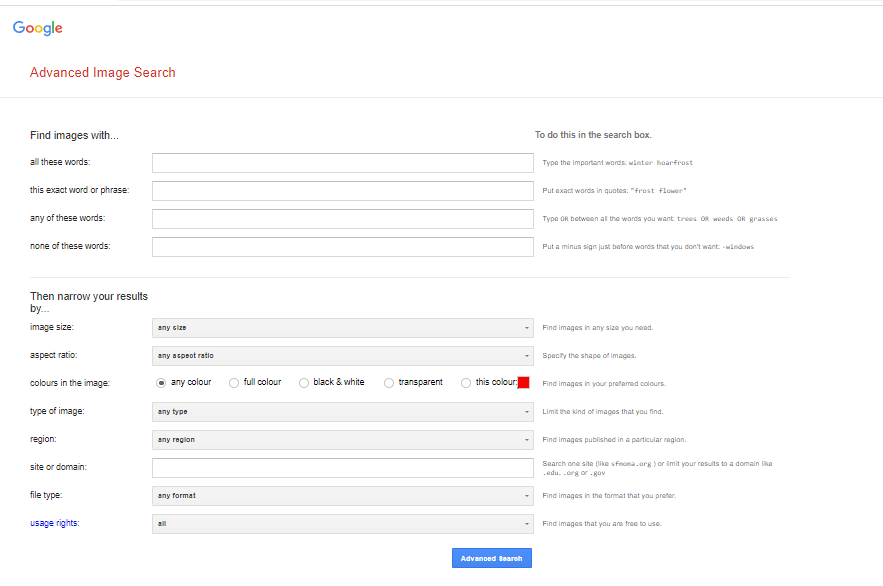Select the "full colour" radio button

(232, 382)
